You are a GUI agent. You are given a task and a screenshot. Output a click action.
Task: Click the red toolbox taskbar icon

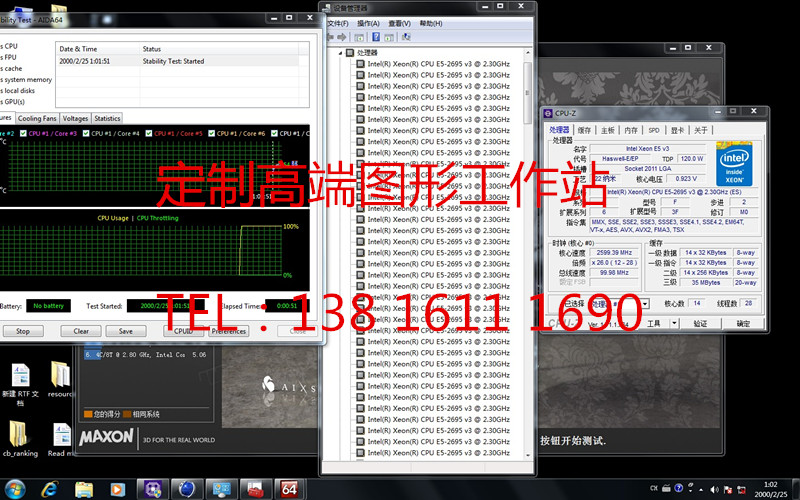click(x=255, y=489)
